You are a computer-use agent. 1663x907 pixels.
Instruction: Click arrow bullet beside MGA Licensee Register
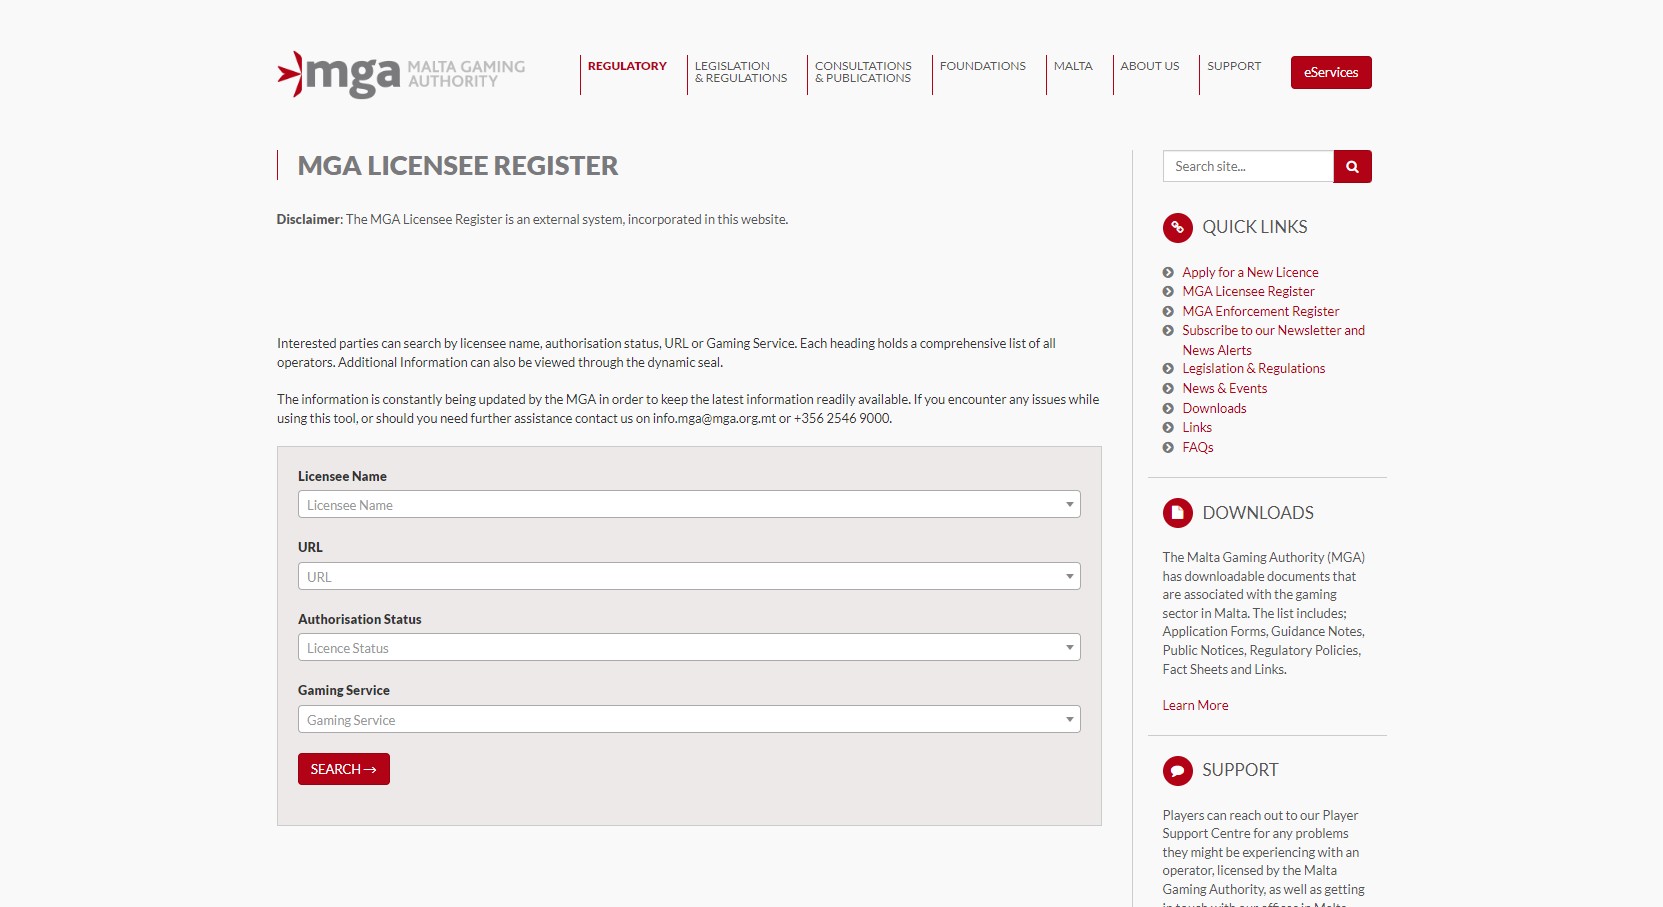pos(1168,292)
